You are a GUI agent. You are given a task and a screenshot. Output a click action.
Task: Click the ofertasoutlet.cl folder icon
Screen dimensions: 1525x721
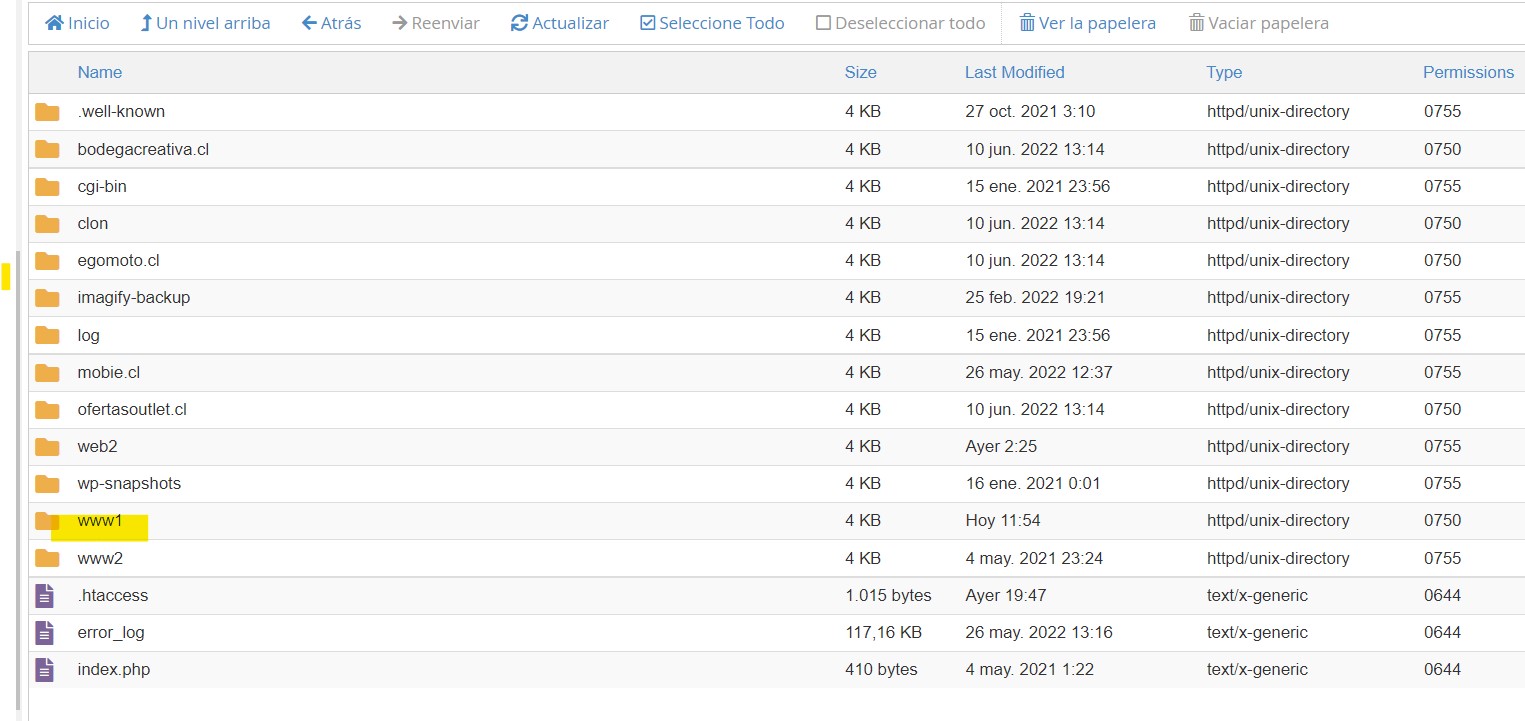(x=47, y=409)
